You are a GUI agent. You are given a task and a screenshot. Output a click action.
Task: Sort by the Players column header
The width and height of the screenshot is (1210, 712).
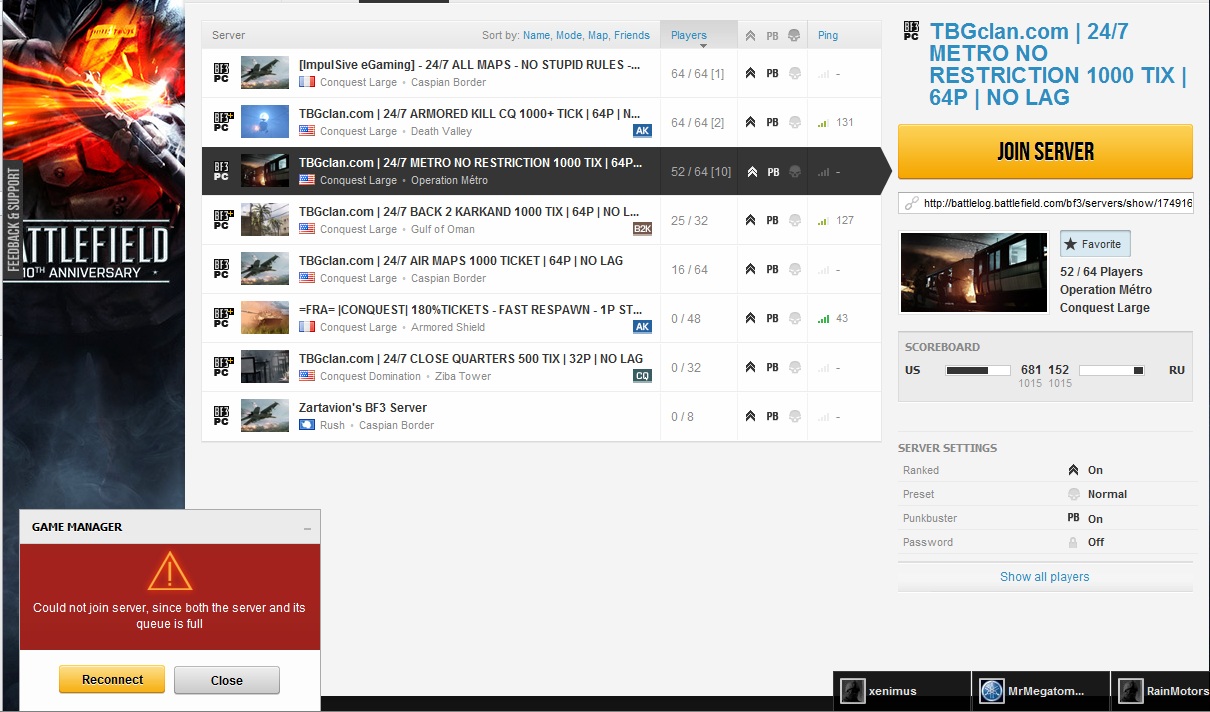[699, 35]
